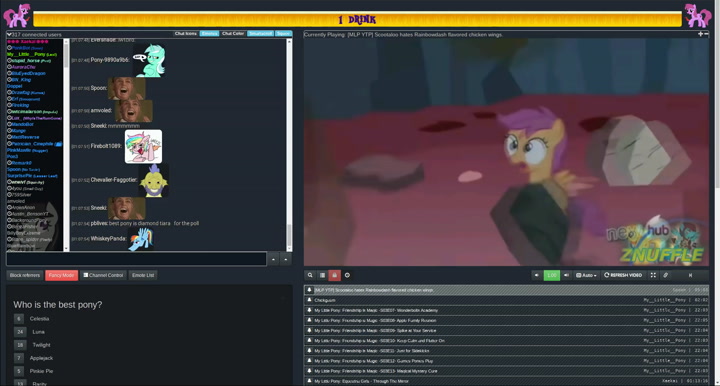The height and width of the screenshot is (386, 720).
Task: Click the playlist list view icon
Action: (x=322, y=275)
